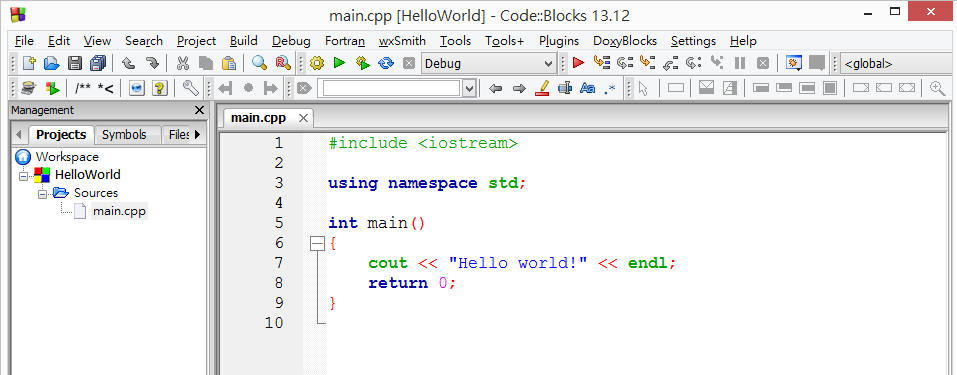Click the HelloWorld project name
Image resolution: width=957 pixels, height=375 pixels.
click(x=88, y=175)
